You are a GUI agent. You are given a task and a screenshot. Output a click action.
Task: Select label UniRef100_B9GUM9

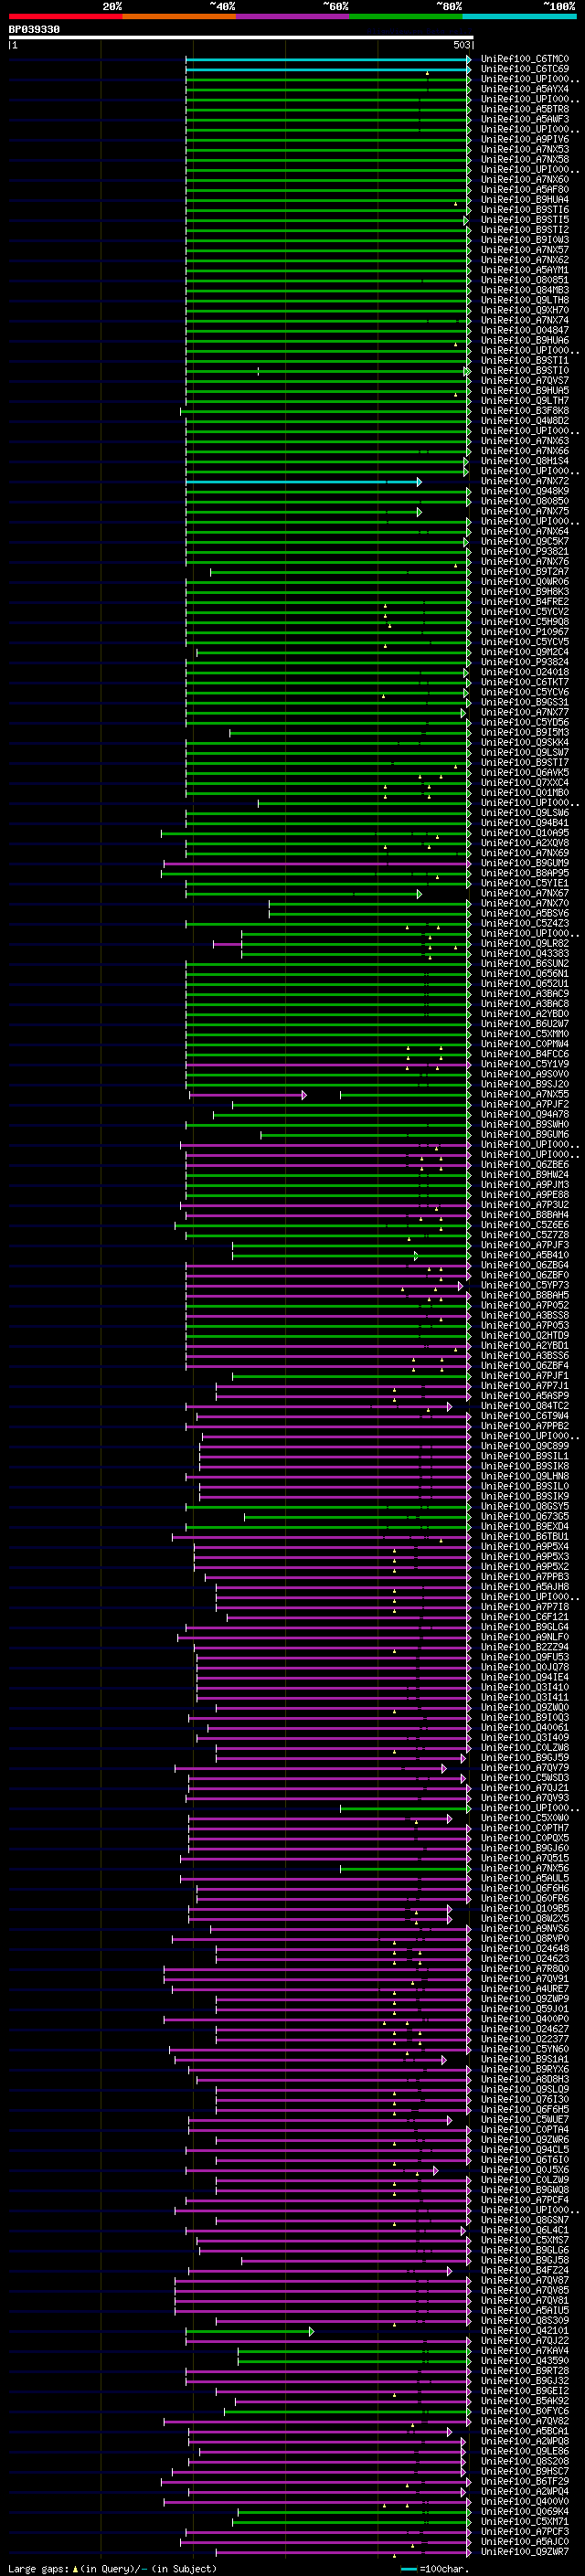pos(525,863)
